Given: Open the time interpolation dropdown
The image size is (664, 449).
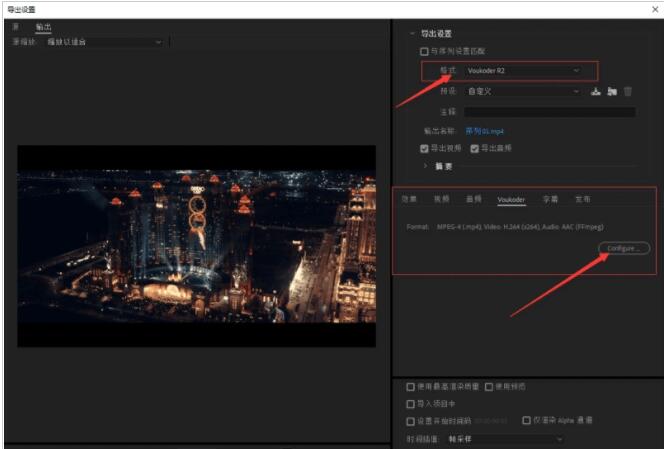Looking at the screenshot, I should click(x=505, y=439).
